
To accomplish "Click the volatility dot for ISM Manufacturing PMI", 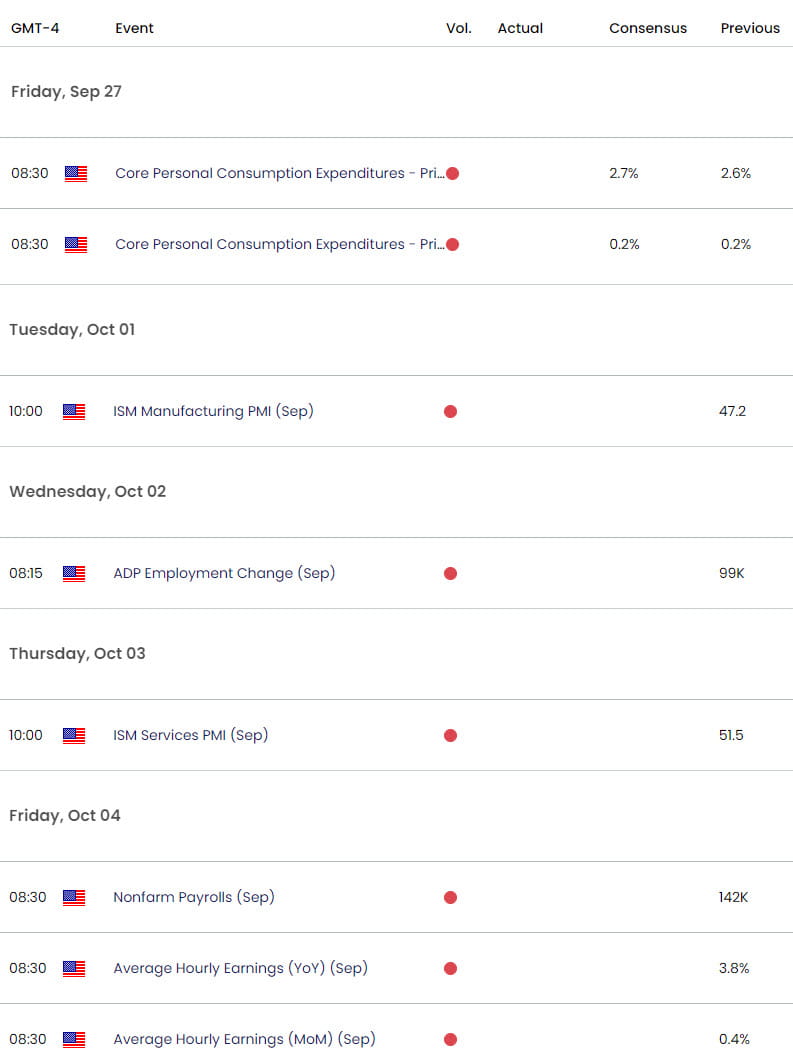I will tap(450, 411).
